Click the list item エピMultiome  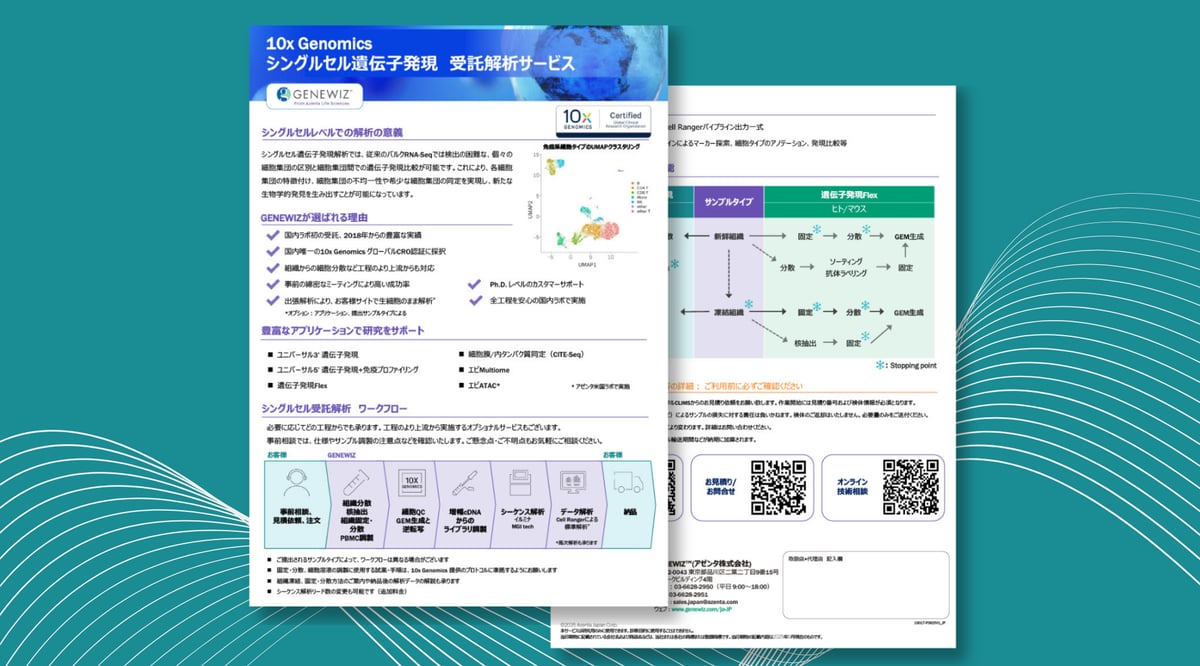491,368
